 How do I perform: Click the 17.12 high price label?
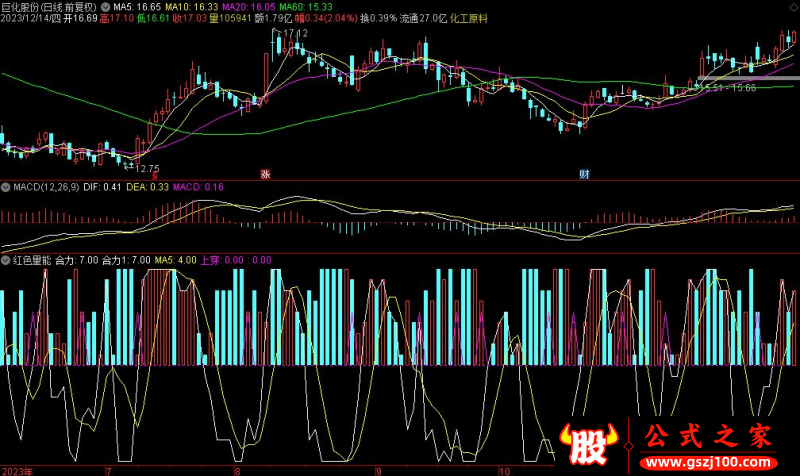[295, 33]
